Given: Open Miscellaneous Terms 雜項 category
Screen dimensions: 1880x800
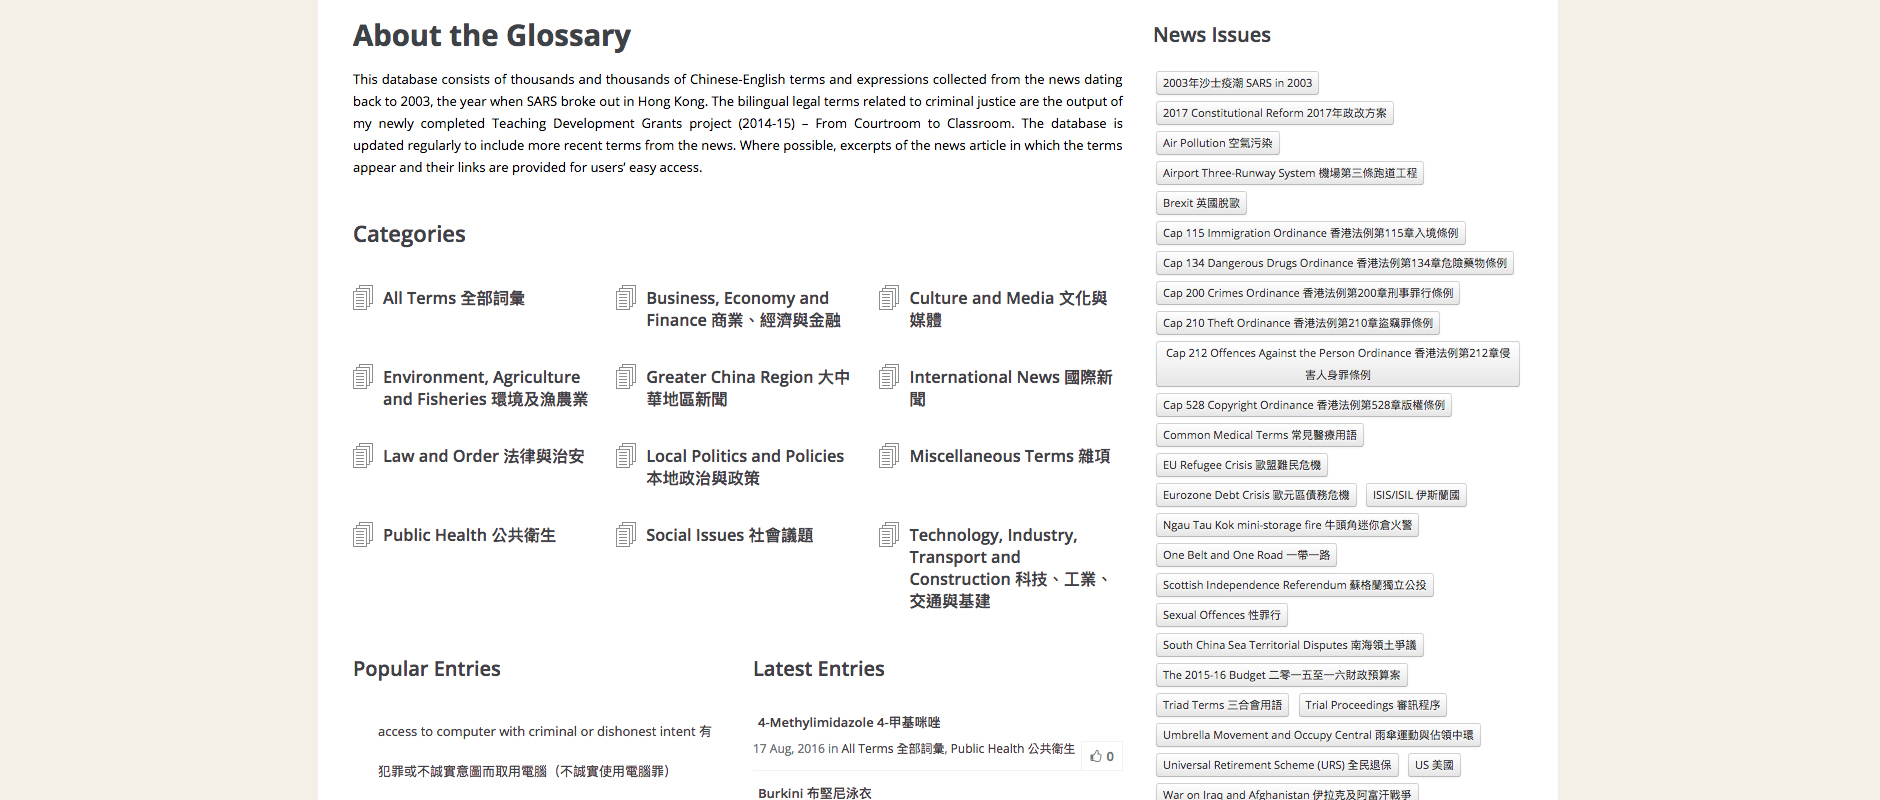Looking at the screenshot, I should (x=1010, y=456).
